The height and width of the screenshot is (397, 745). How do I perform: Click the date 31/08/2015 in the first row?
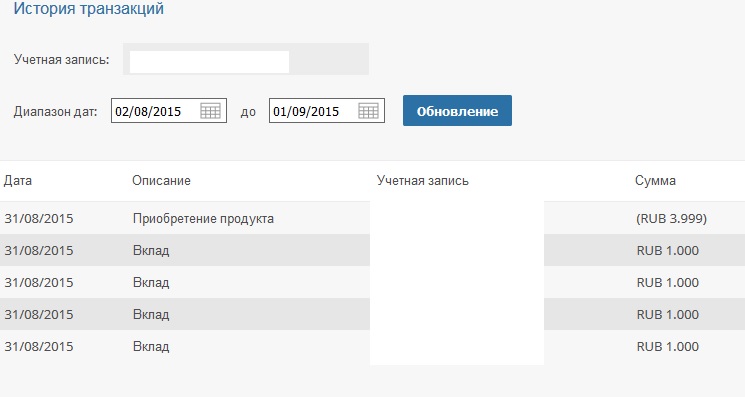coord(39,218)
